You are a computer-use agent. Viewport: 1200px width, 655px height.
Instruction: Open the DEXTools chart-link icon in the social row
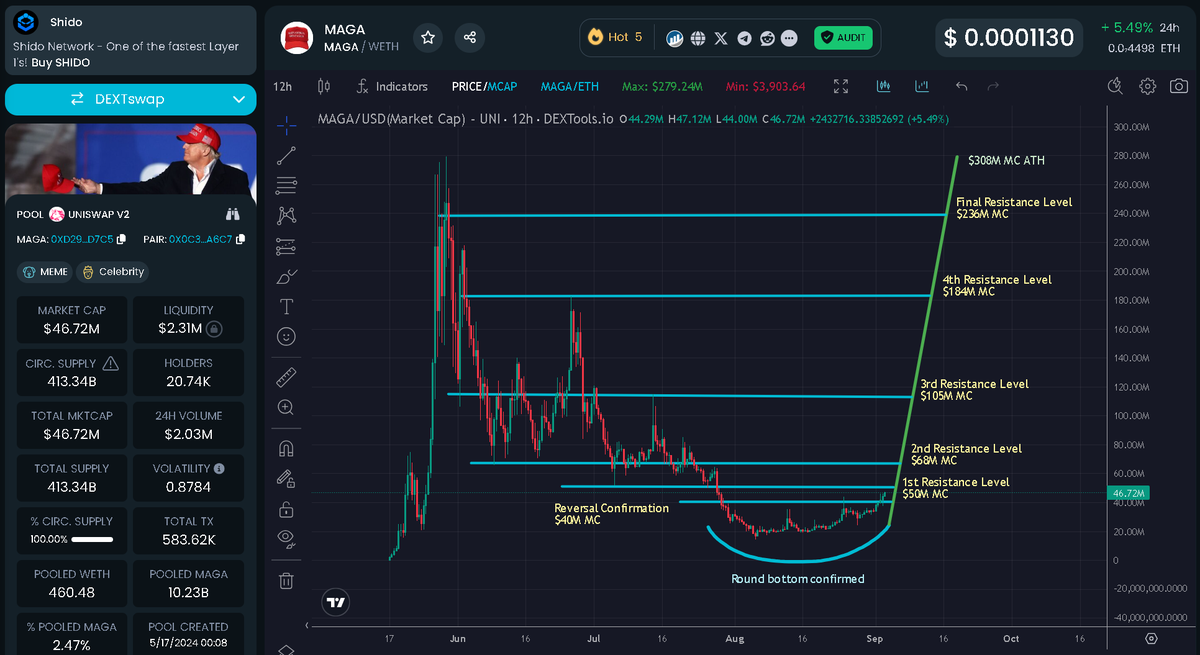675,38
